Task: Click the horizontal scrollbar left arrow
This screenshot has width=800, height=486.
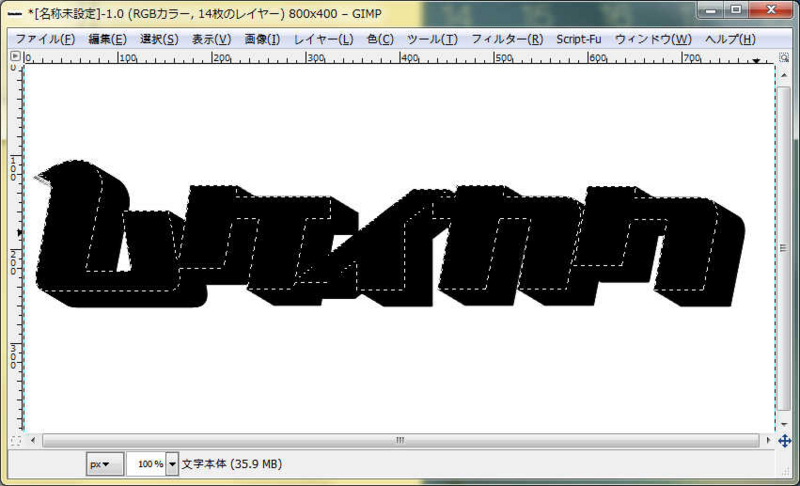Action: tap(33, 440)
